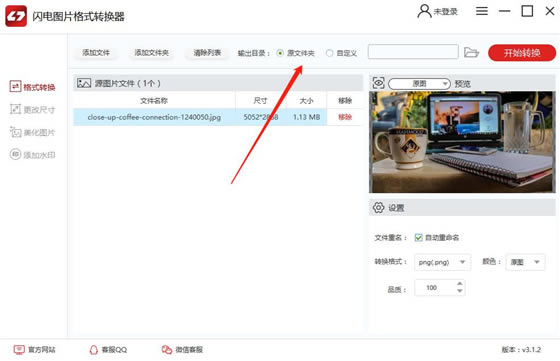The image size is (560, 361).
Task: Click 开始转换 red button
Action: (x=522, y=53)
